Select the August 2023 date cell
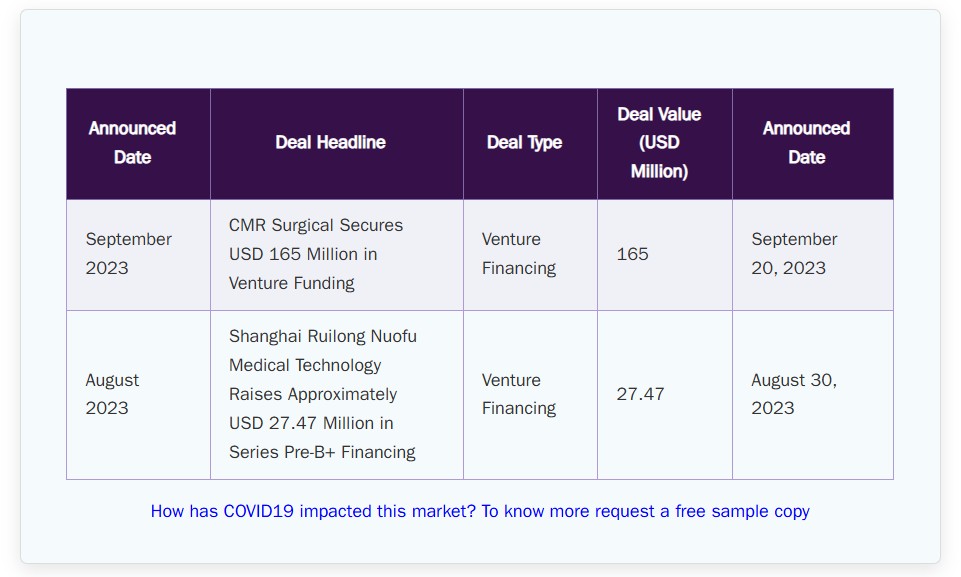Viewport: 961px width, 577px height. tap(139, 395)
